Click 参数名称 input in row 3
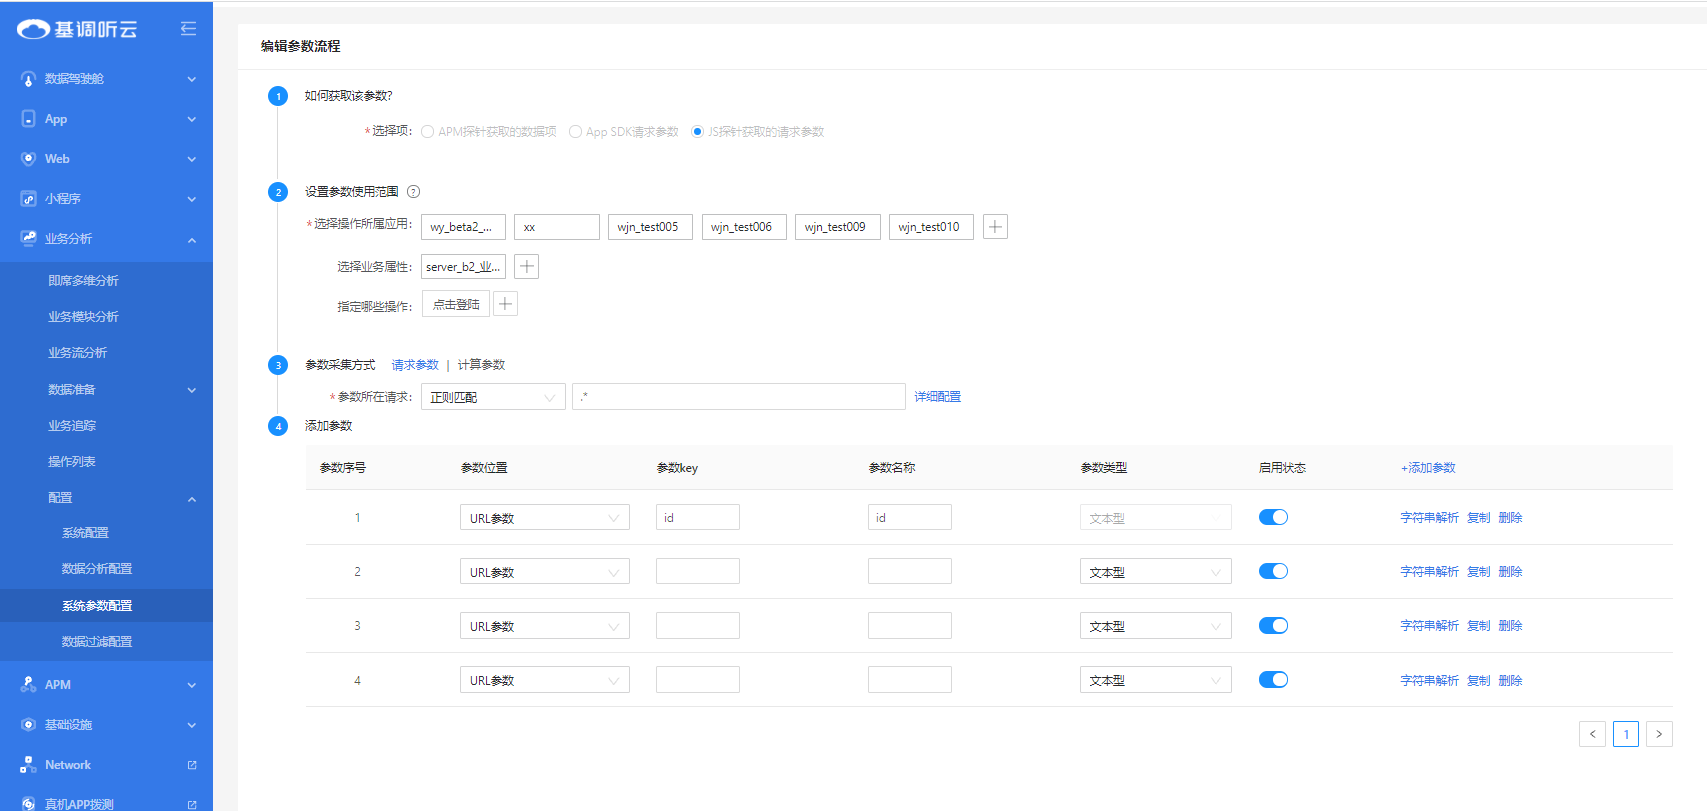The width and height of the screenshot is (1707, 811). pyautogui.click(x=910, y=625)
